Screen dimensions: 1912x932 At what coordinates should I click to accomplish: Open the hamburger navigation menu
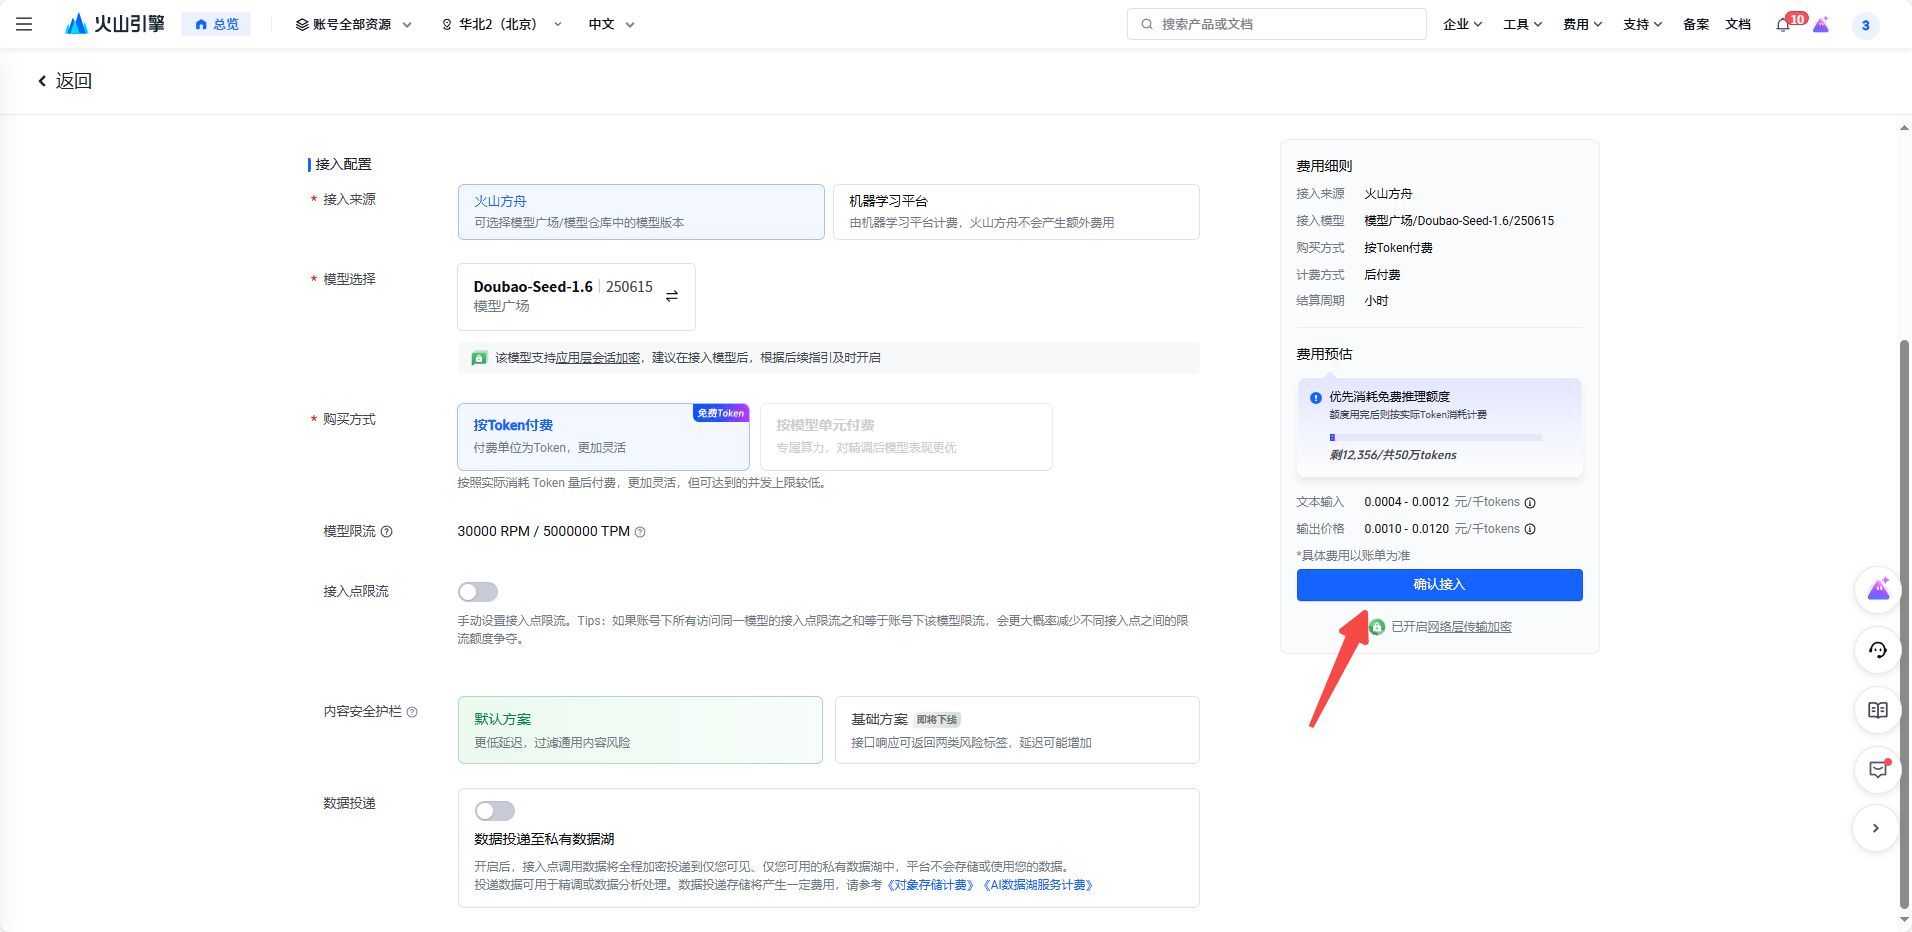[24, 24]
